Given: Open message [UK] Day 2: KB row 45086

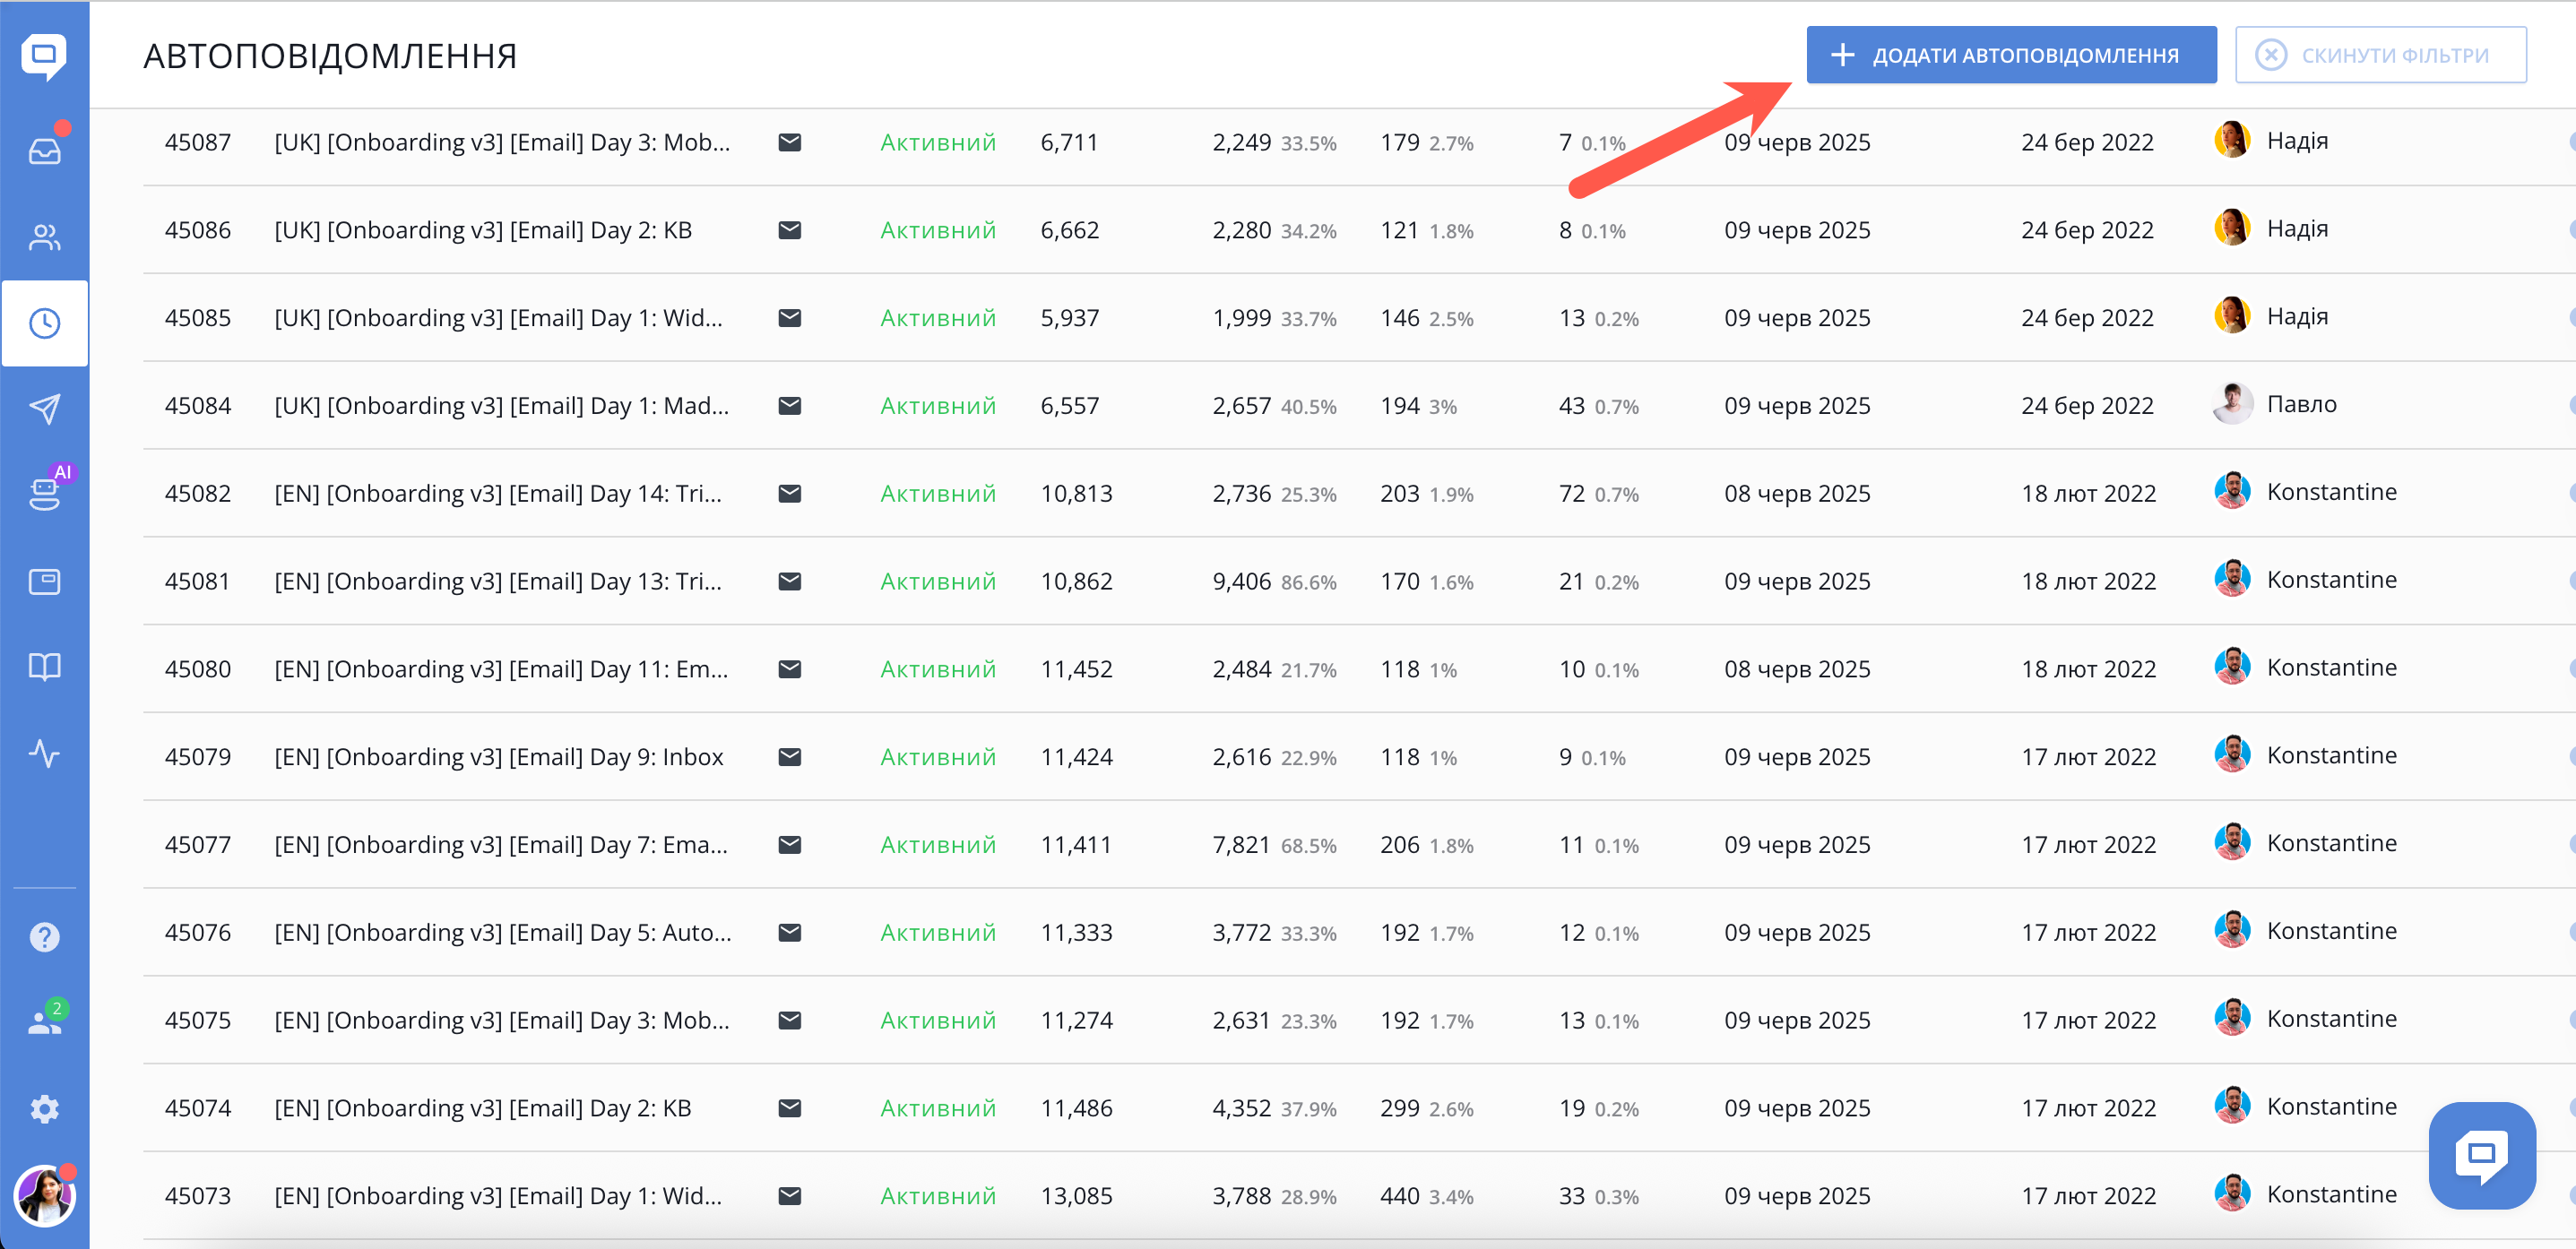Looking at the screenshot, I should click(x=483, y=231).
